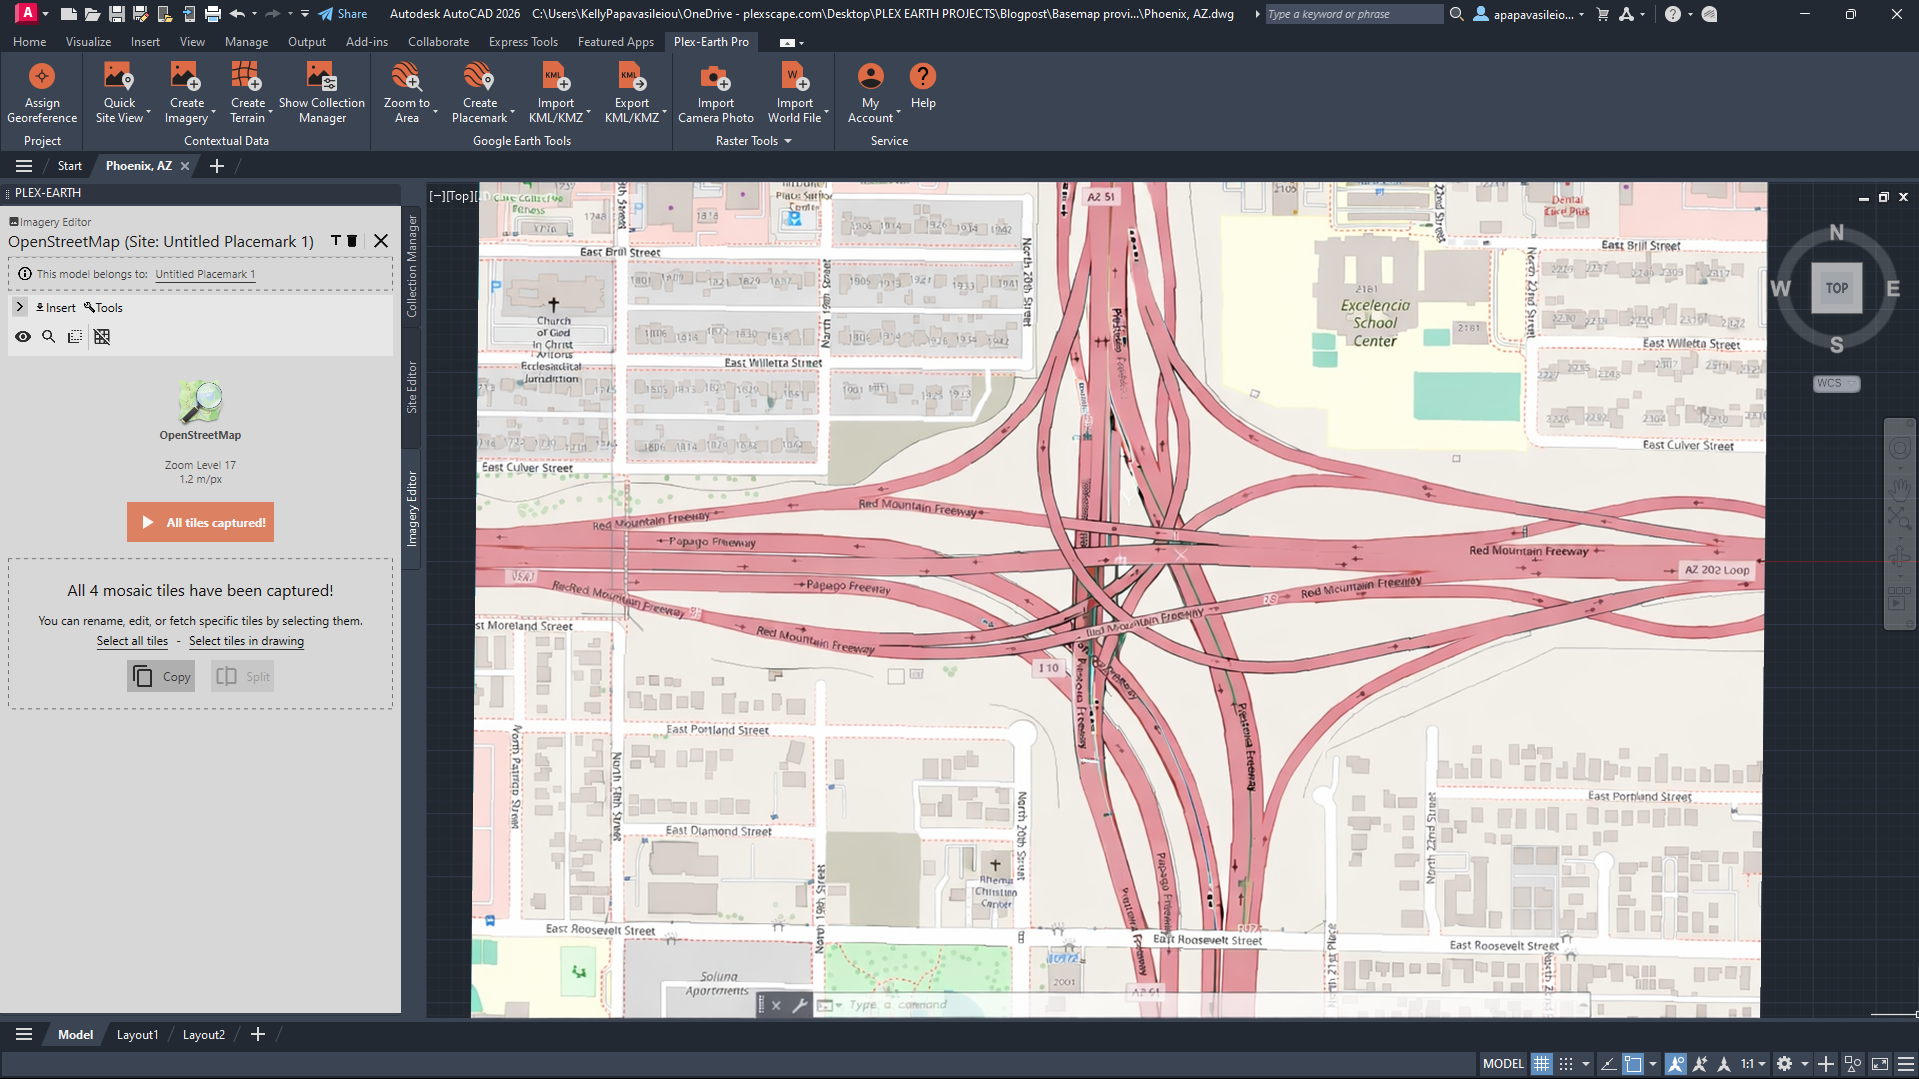Click Select tiles in drawing link
The width and height of the screenshot is (1919, 1079).
click(x=246, y=641)
